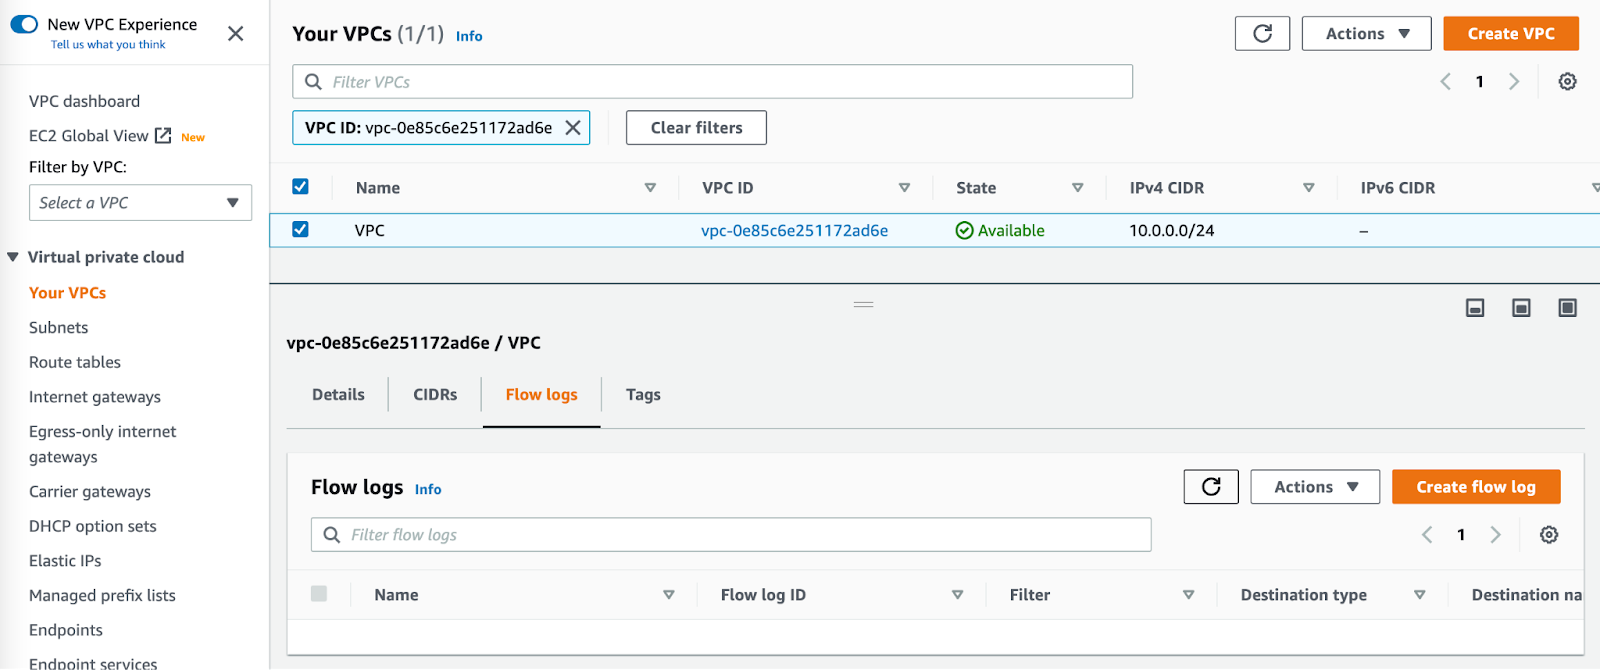The height and width of the screenshot is (670, 1600).
Task: Focus the Filter flow logs search field
Action: [740, 535]
